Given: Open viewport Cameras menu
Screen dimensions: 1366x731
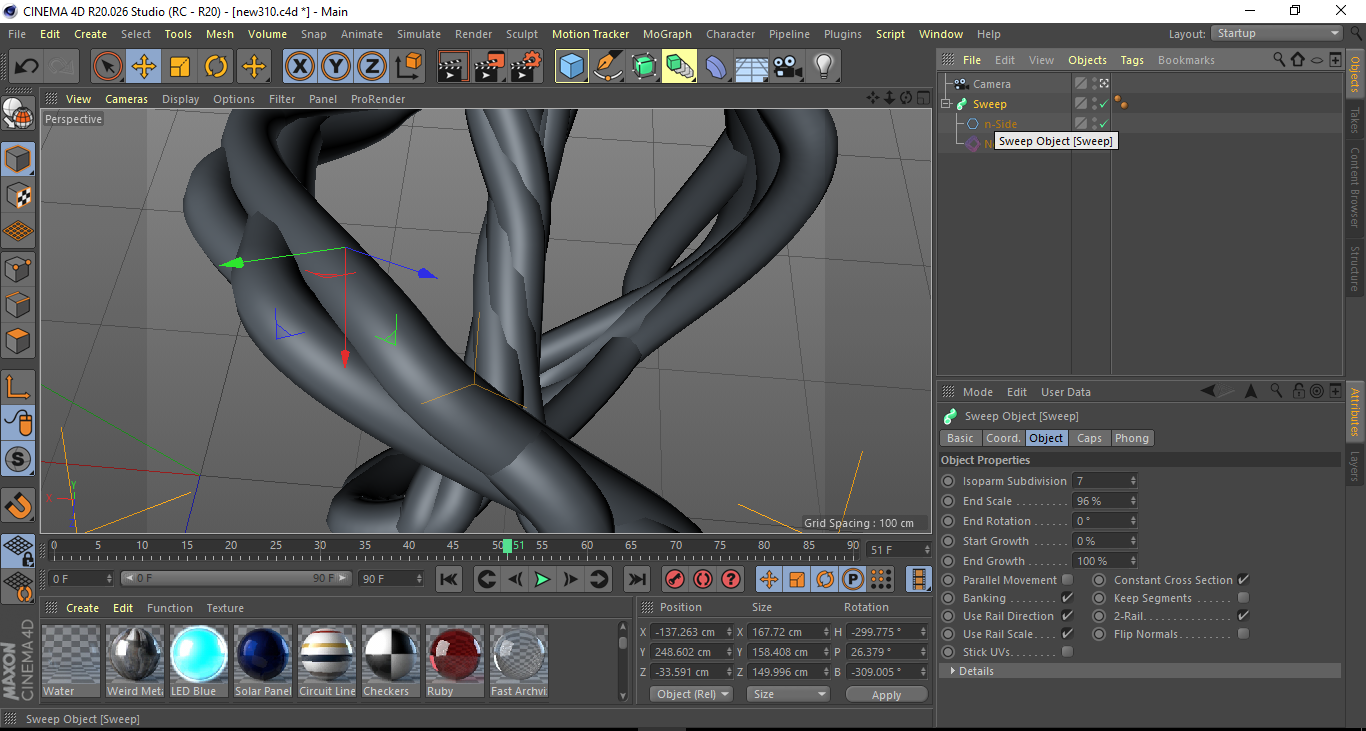Looking at the screenshot, I should click(x=127, y=99).
